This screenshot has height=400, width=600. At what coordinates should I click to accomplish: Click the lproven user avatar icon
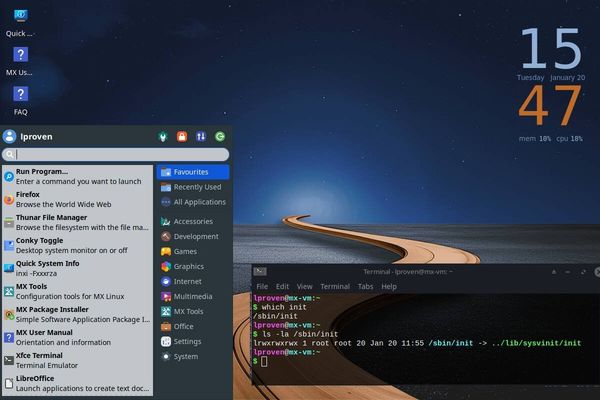[x=9, y=136]
